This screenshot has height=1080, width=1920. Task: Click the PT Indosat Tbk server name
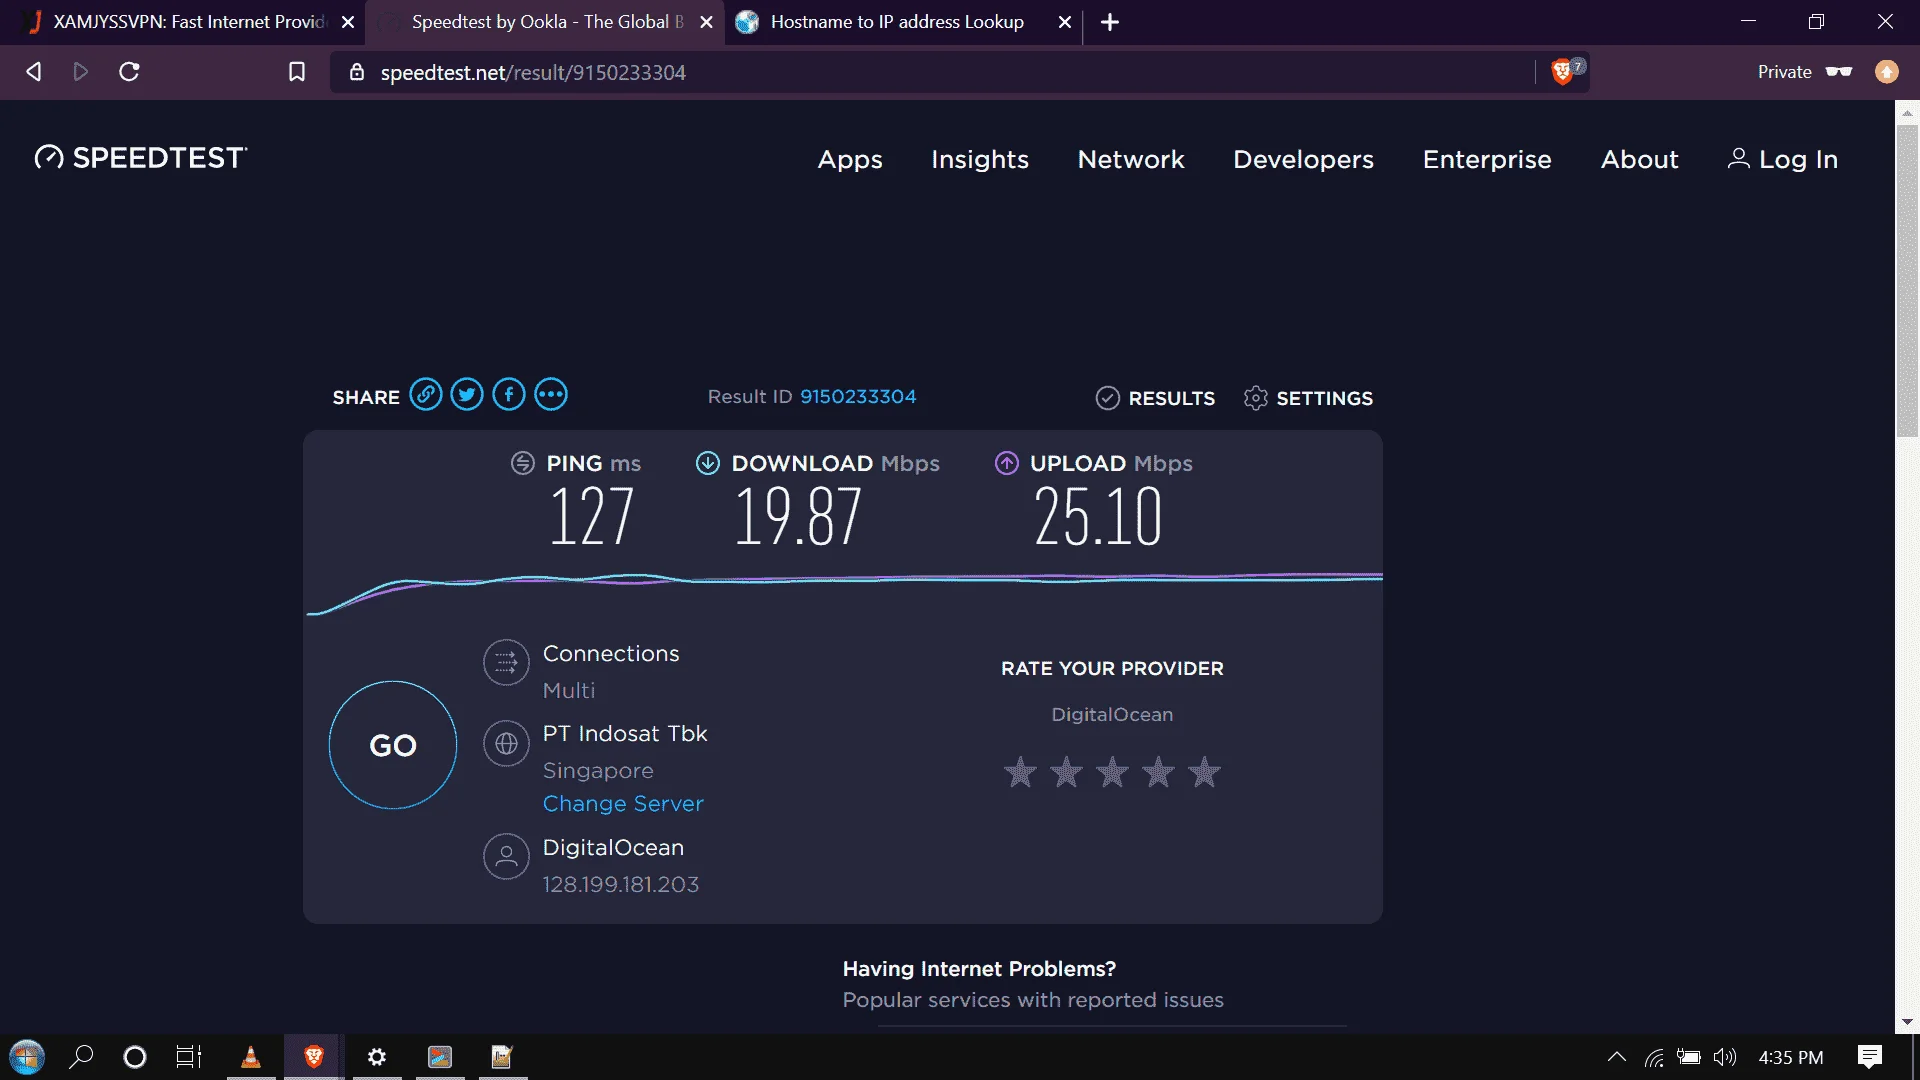(x=625, y=734)
